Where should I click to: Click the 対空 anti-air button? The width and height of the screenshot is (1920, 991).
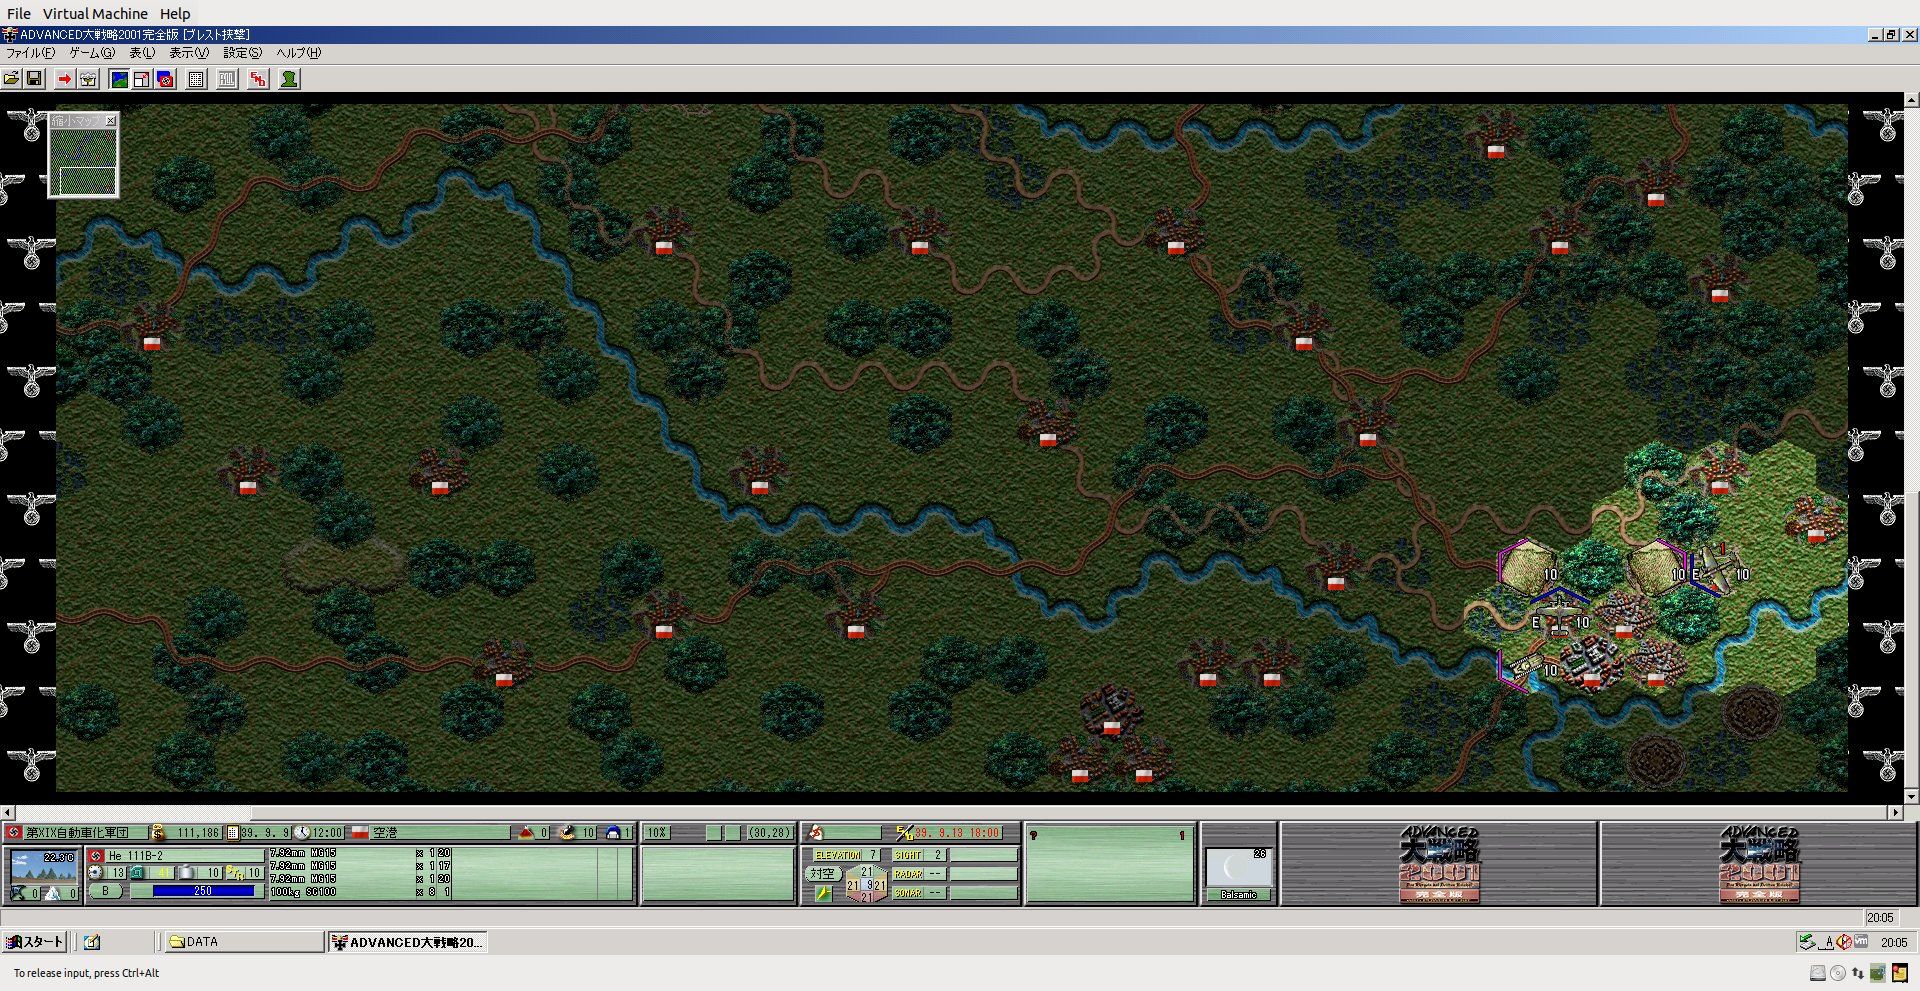tap(822, 873)
